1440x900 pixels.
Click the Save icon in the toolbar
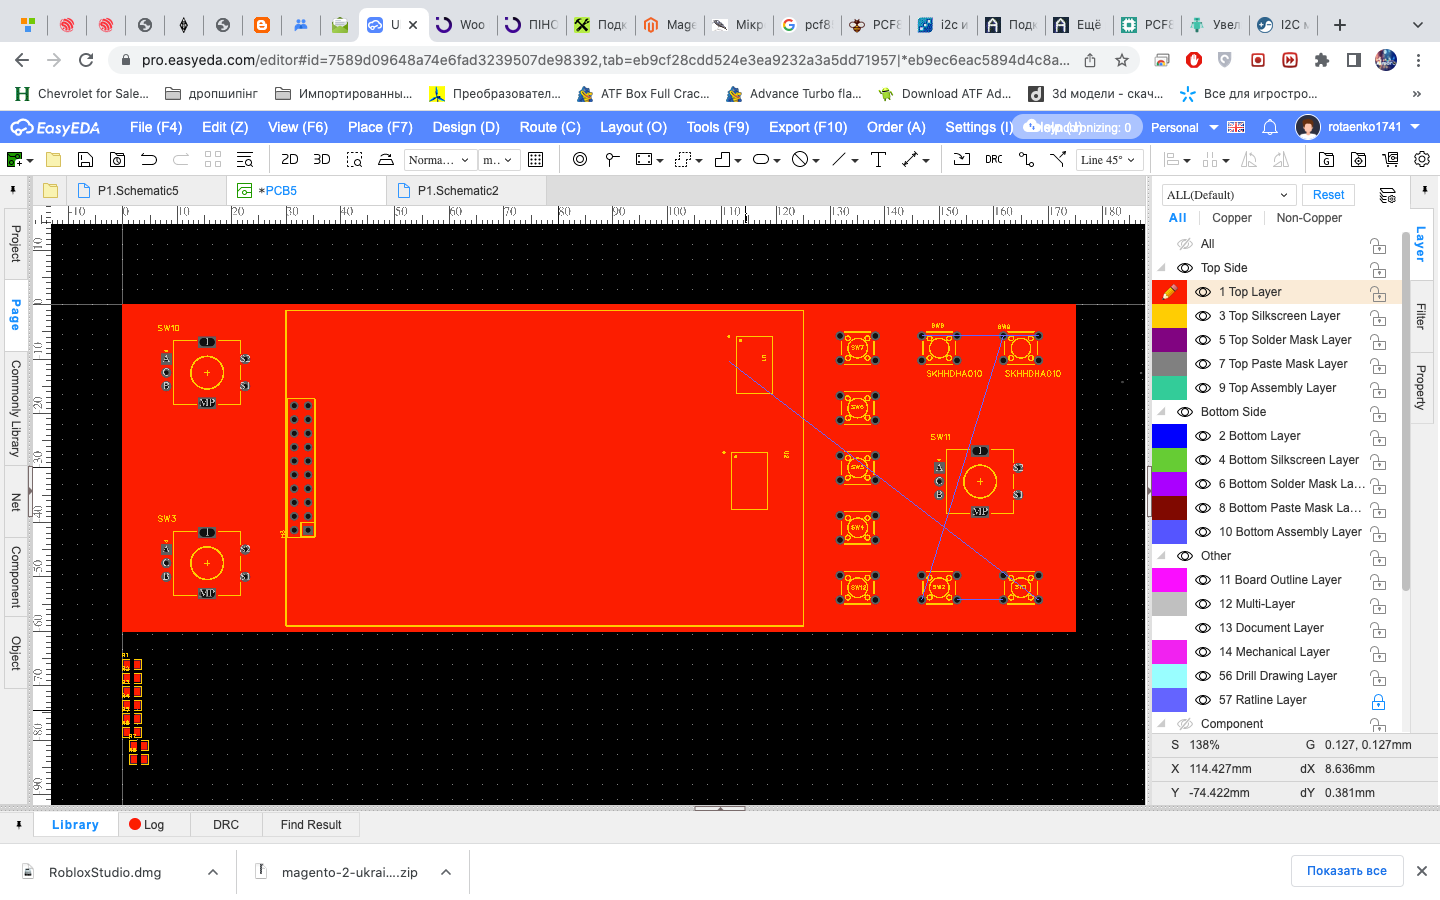[x=85, y=160]
